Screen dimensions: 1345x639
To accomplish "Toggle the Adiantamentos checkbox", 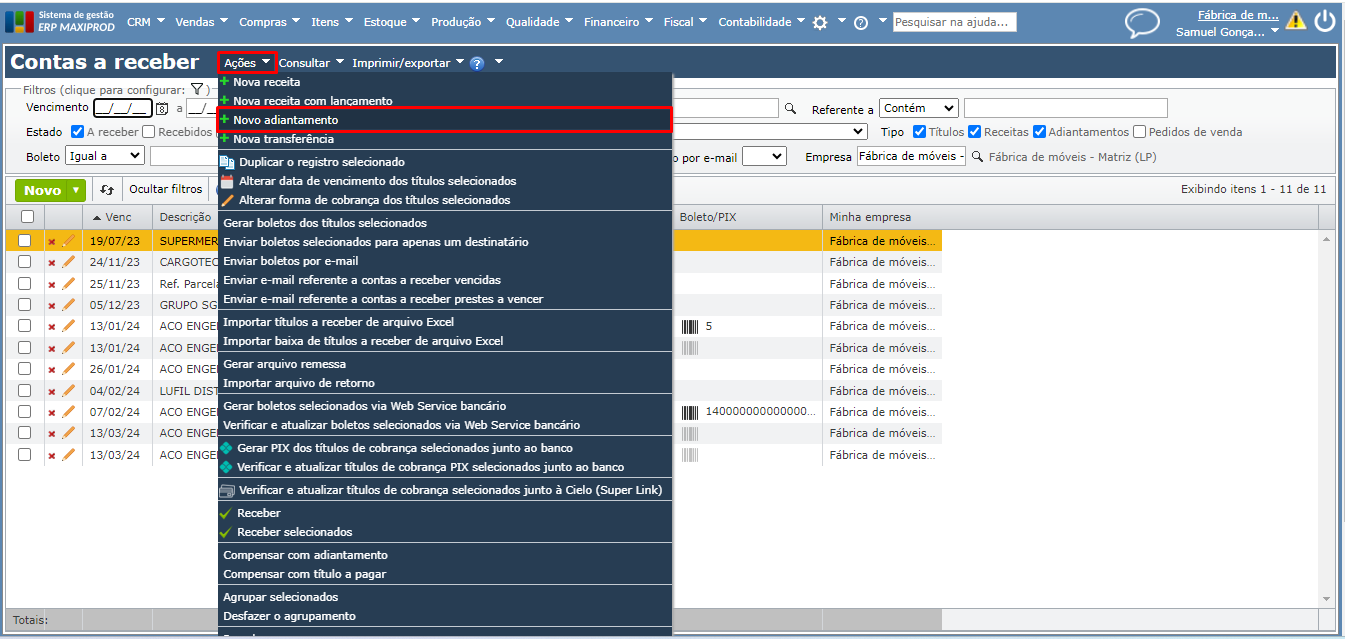I will pyautogui.click(x=1040, y=132).
